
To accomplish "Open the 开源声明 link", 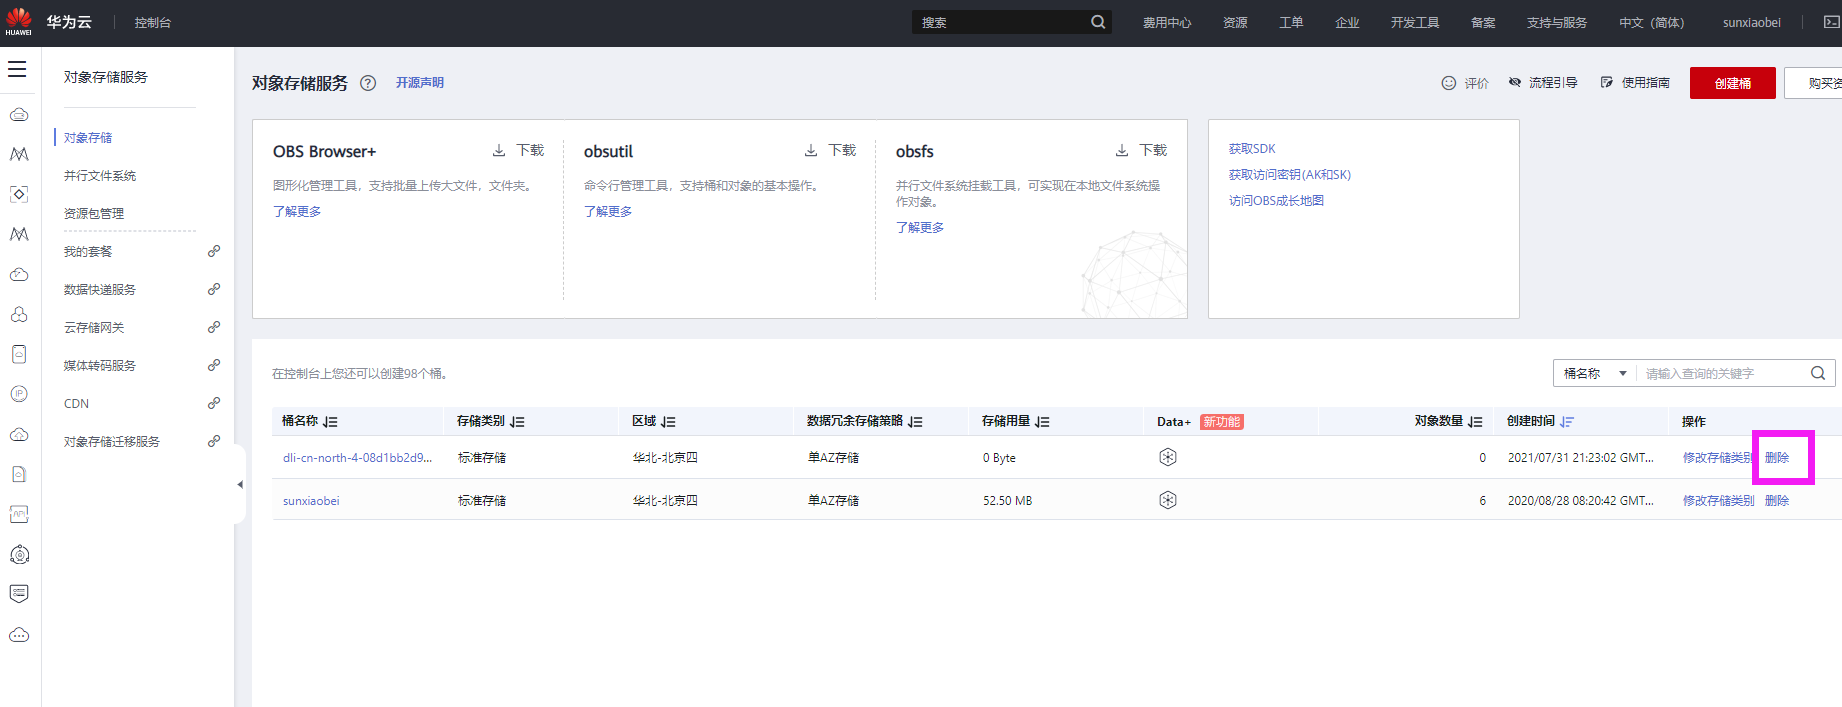I will click(x=420, y=83).
